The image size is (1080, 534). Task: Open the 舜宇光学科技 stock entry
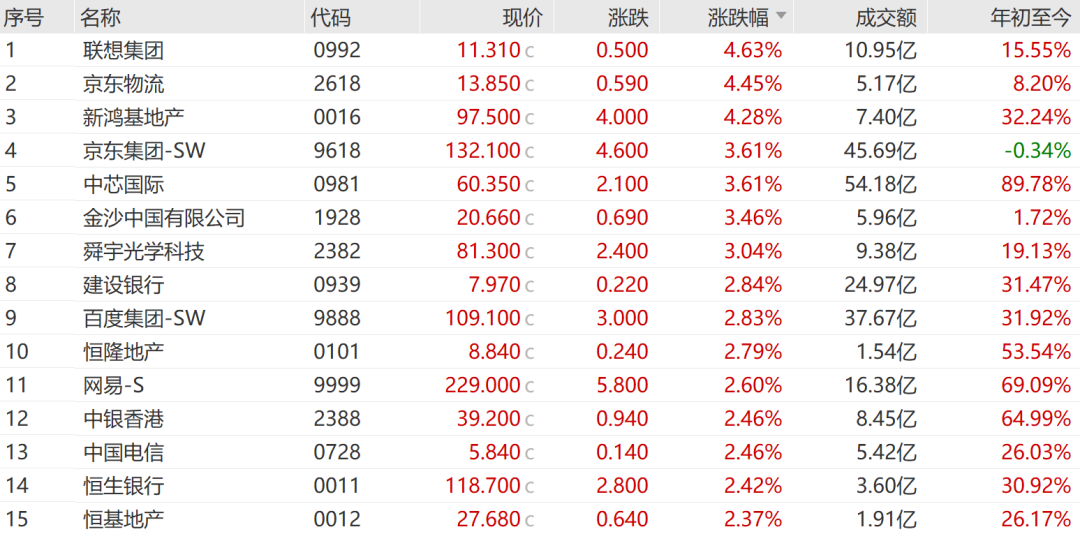tap(144, 251)
